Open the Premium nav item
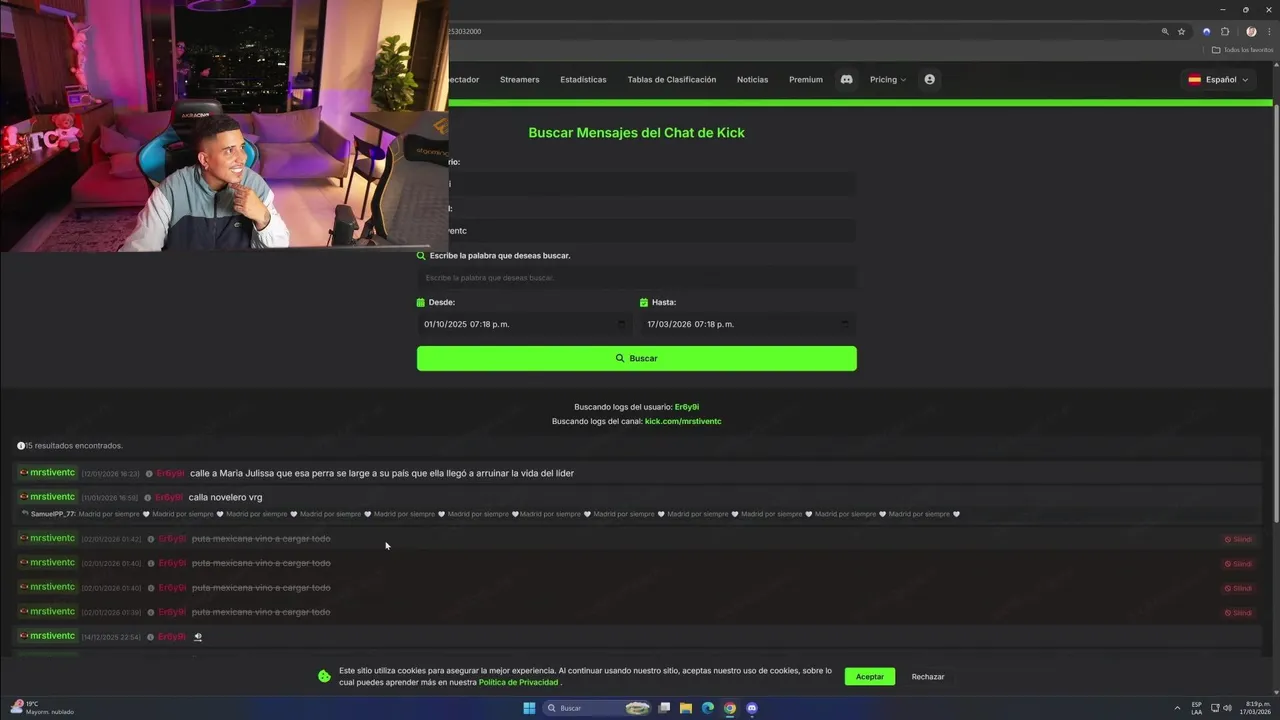 click(x=806, y=79)
